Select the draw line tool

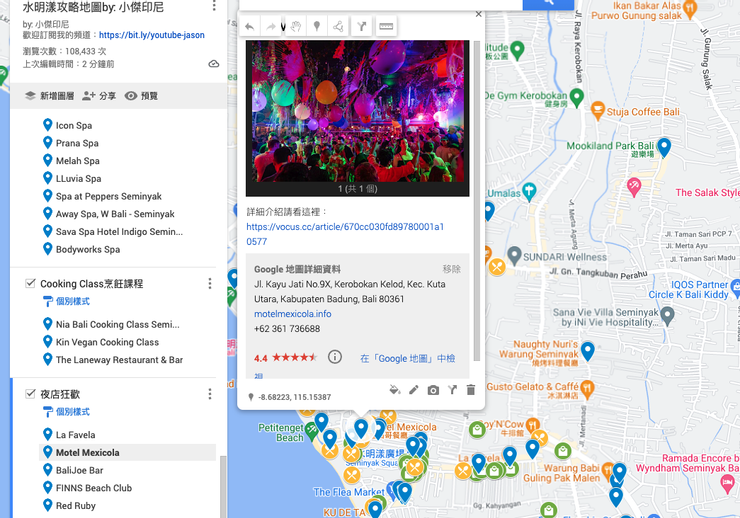(x=339, y=27)
